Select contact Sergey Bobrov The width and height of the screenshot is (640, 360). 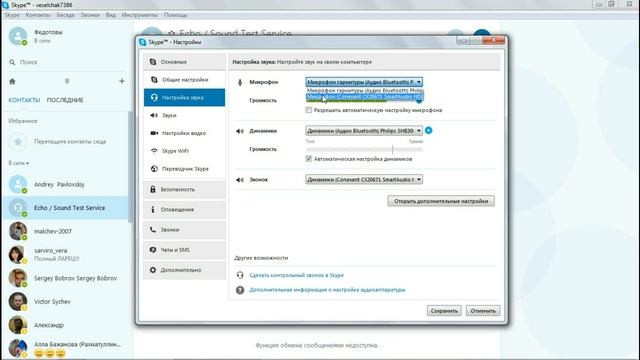[x=65, y=278]
